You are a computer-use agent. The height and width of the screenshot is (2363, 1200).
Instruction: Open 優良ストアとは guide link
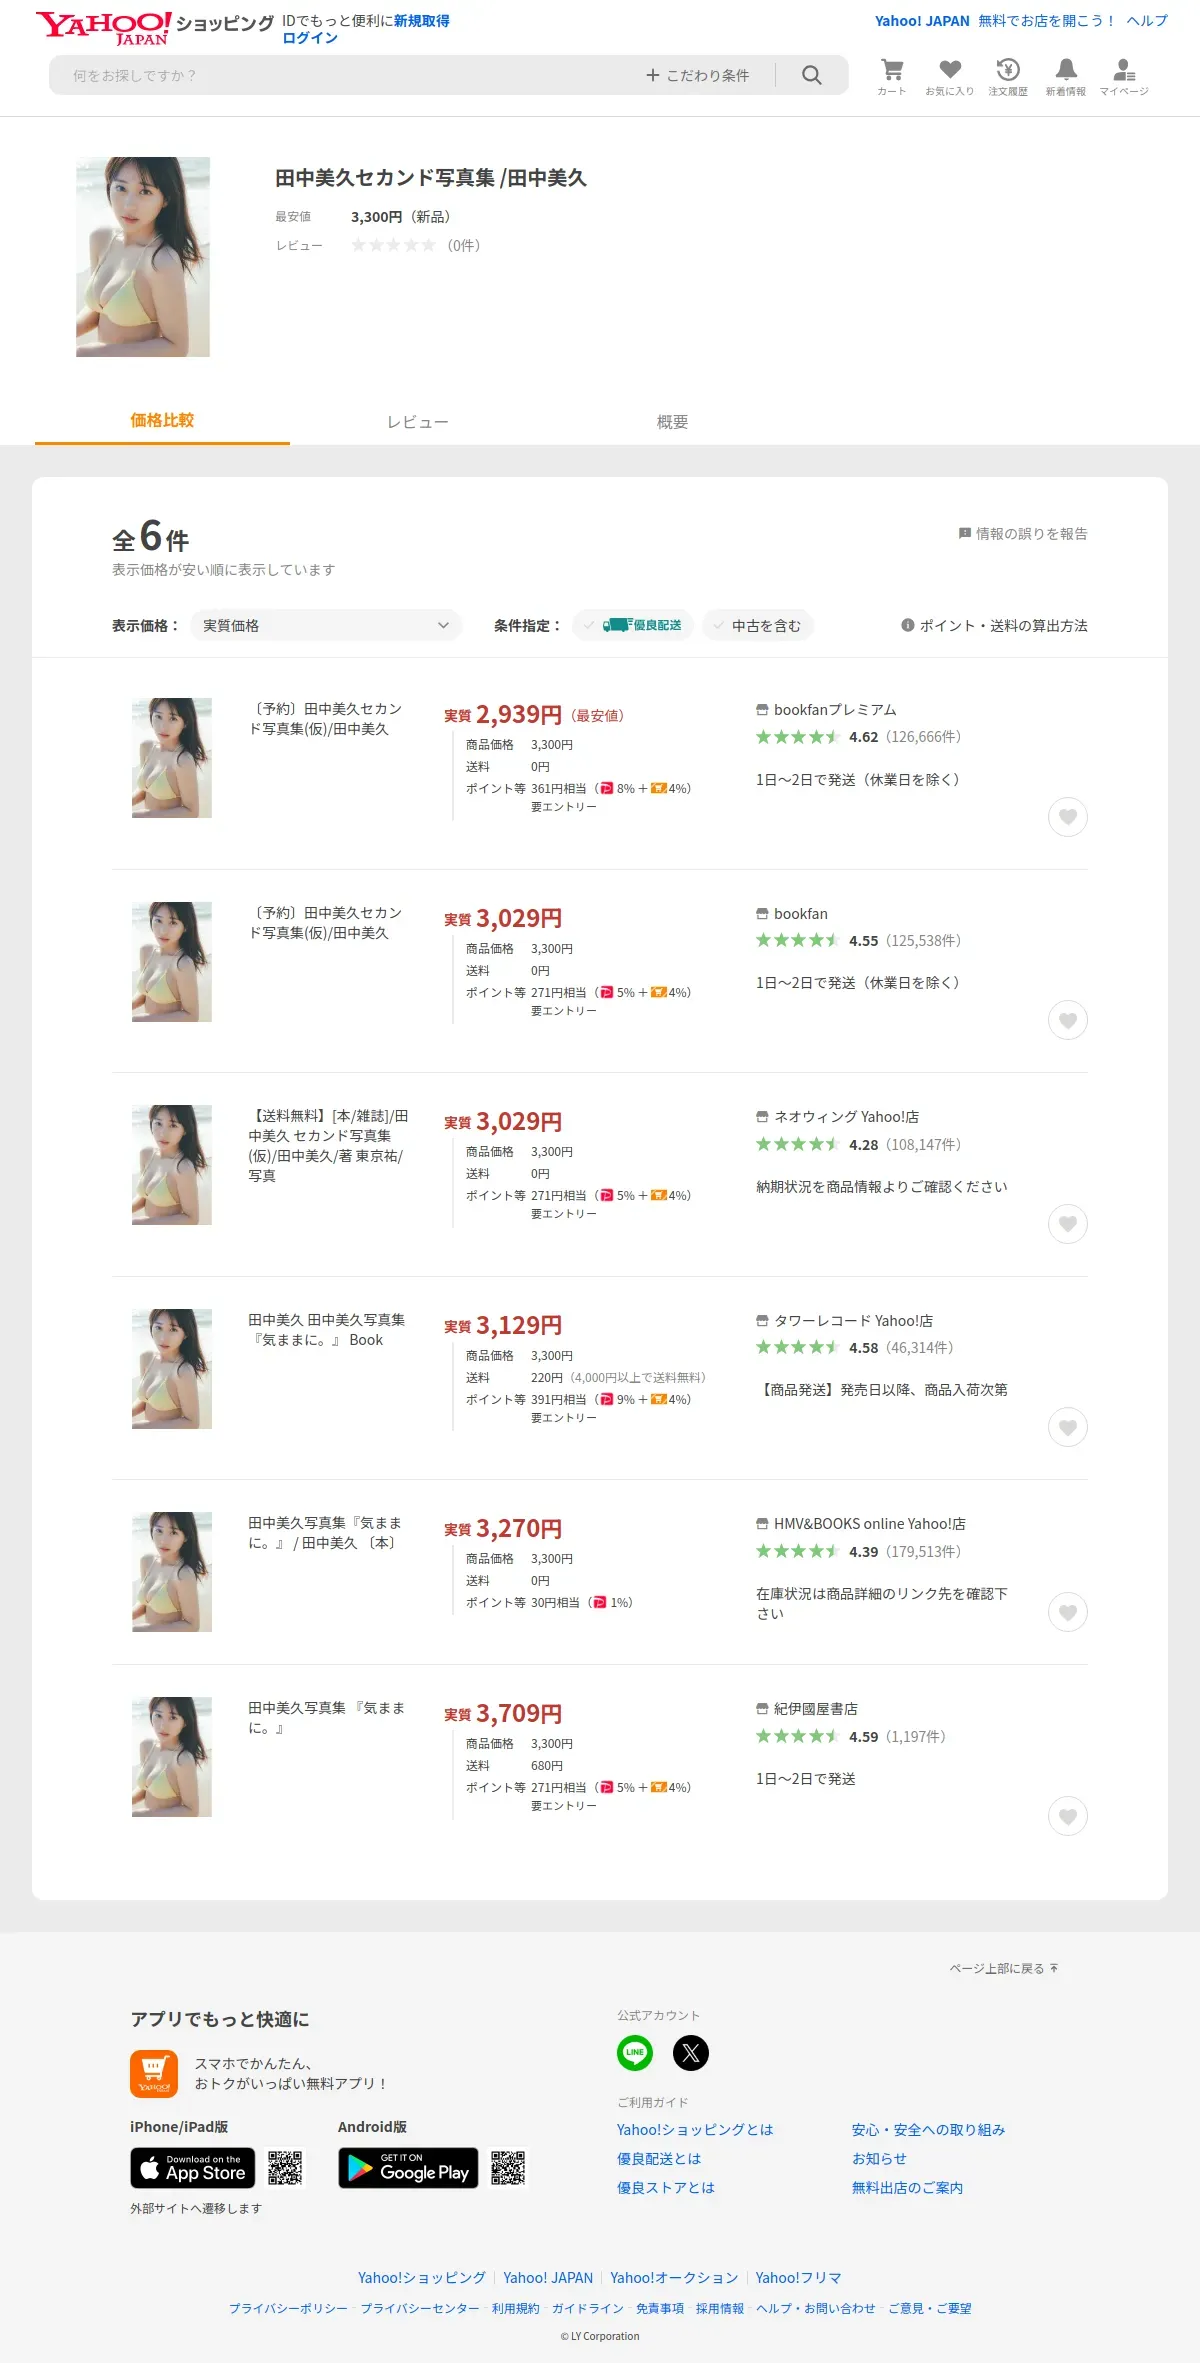click(666, 2188)
